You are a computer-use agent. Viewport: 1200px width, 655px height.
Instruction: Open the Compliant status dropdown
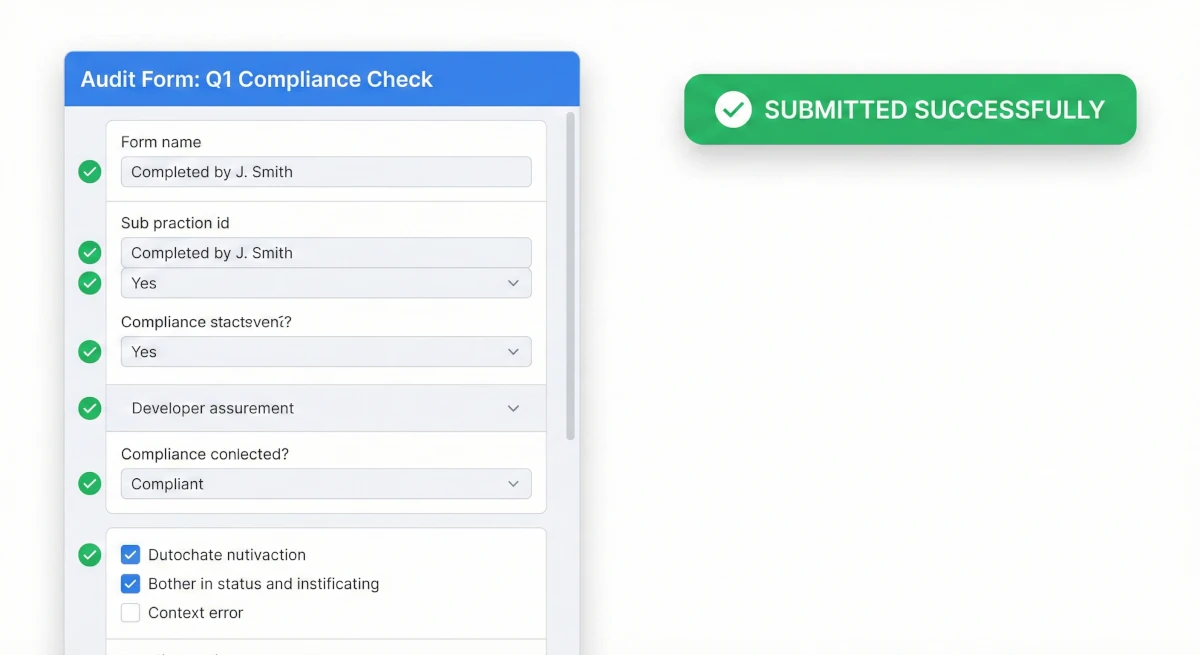(x=326, y=484)
